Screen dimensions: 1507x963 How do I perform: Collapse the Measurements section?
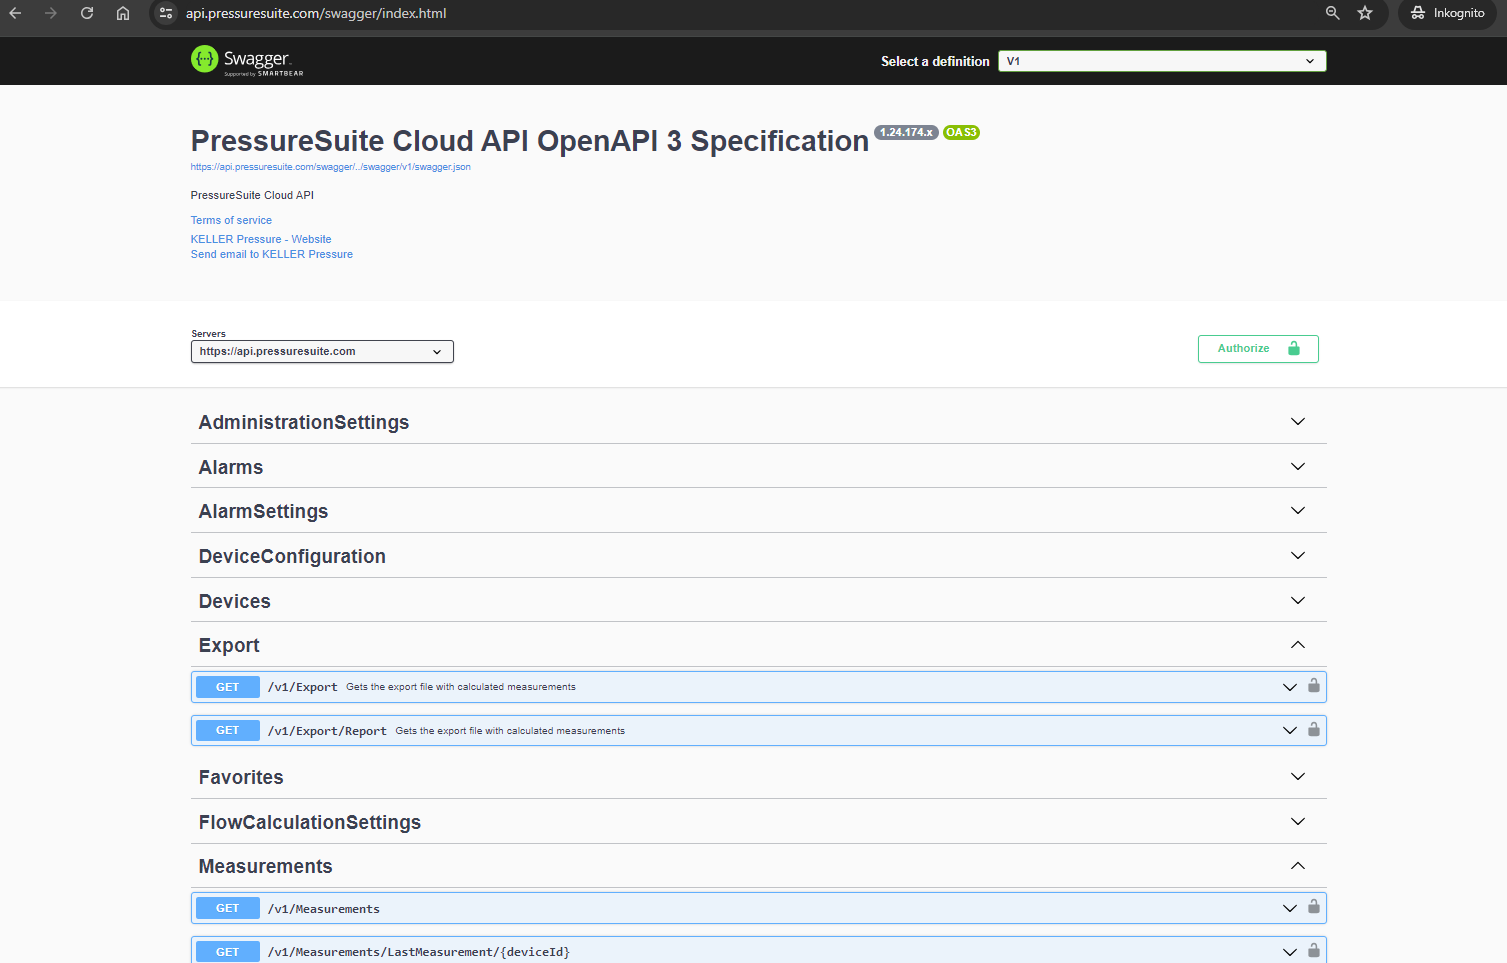click(1298, 866)
